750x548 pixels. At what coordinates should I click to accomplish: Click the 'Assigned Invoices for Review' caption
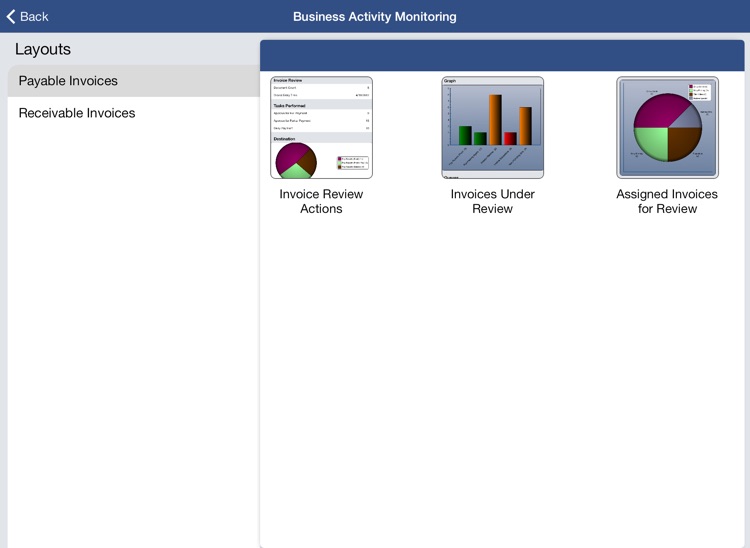pyautogui.click(x=667, y=201)
